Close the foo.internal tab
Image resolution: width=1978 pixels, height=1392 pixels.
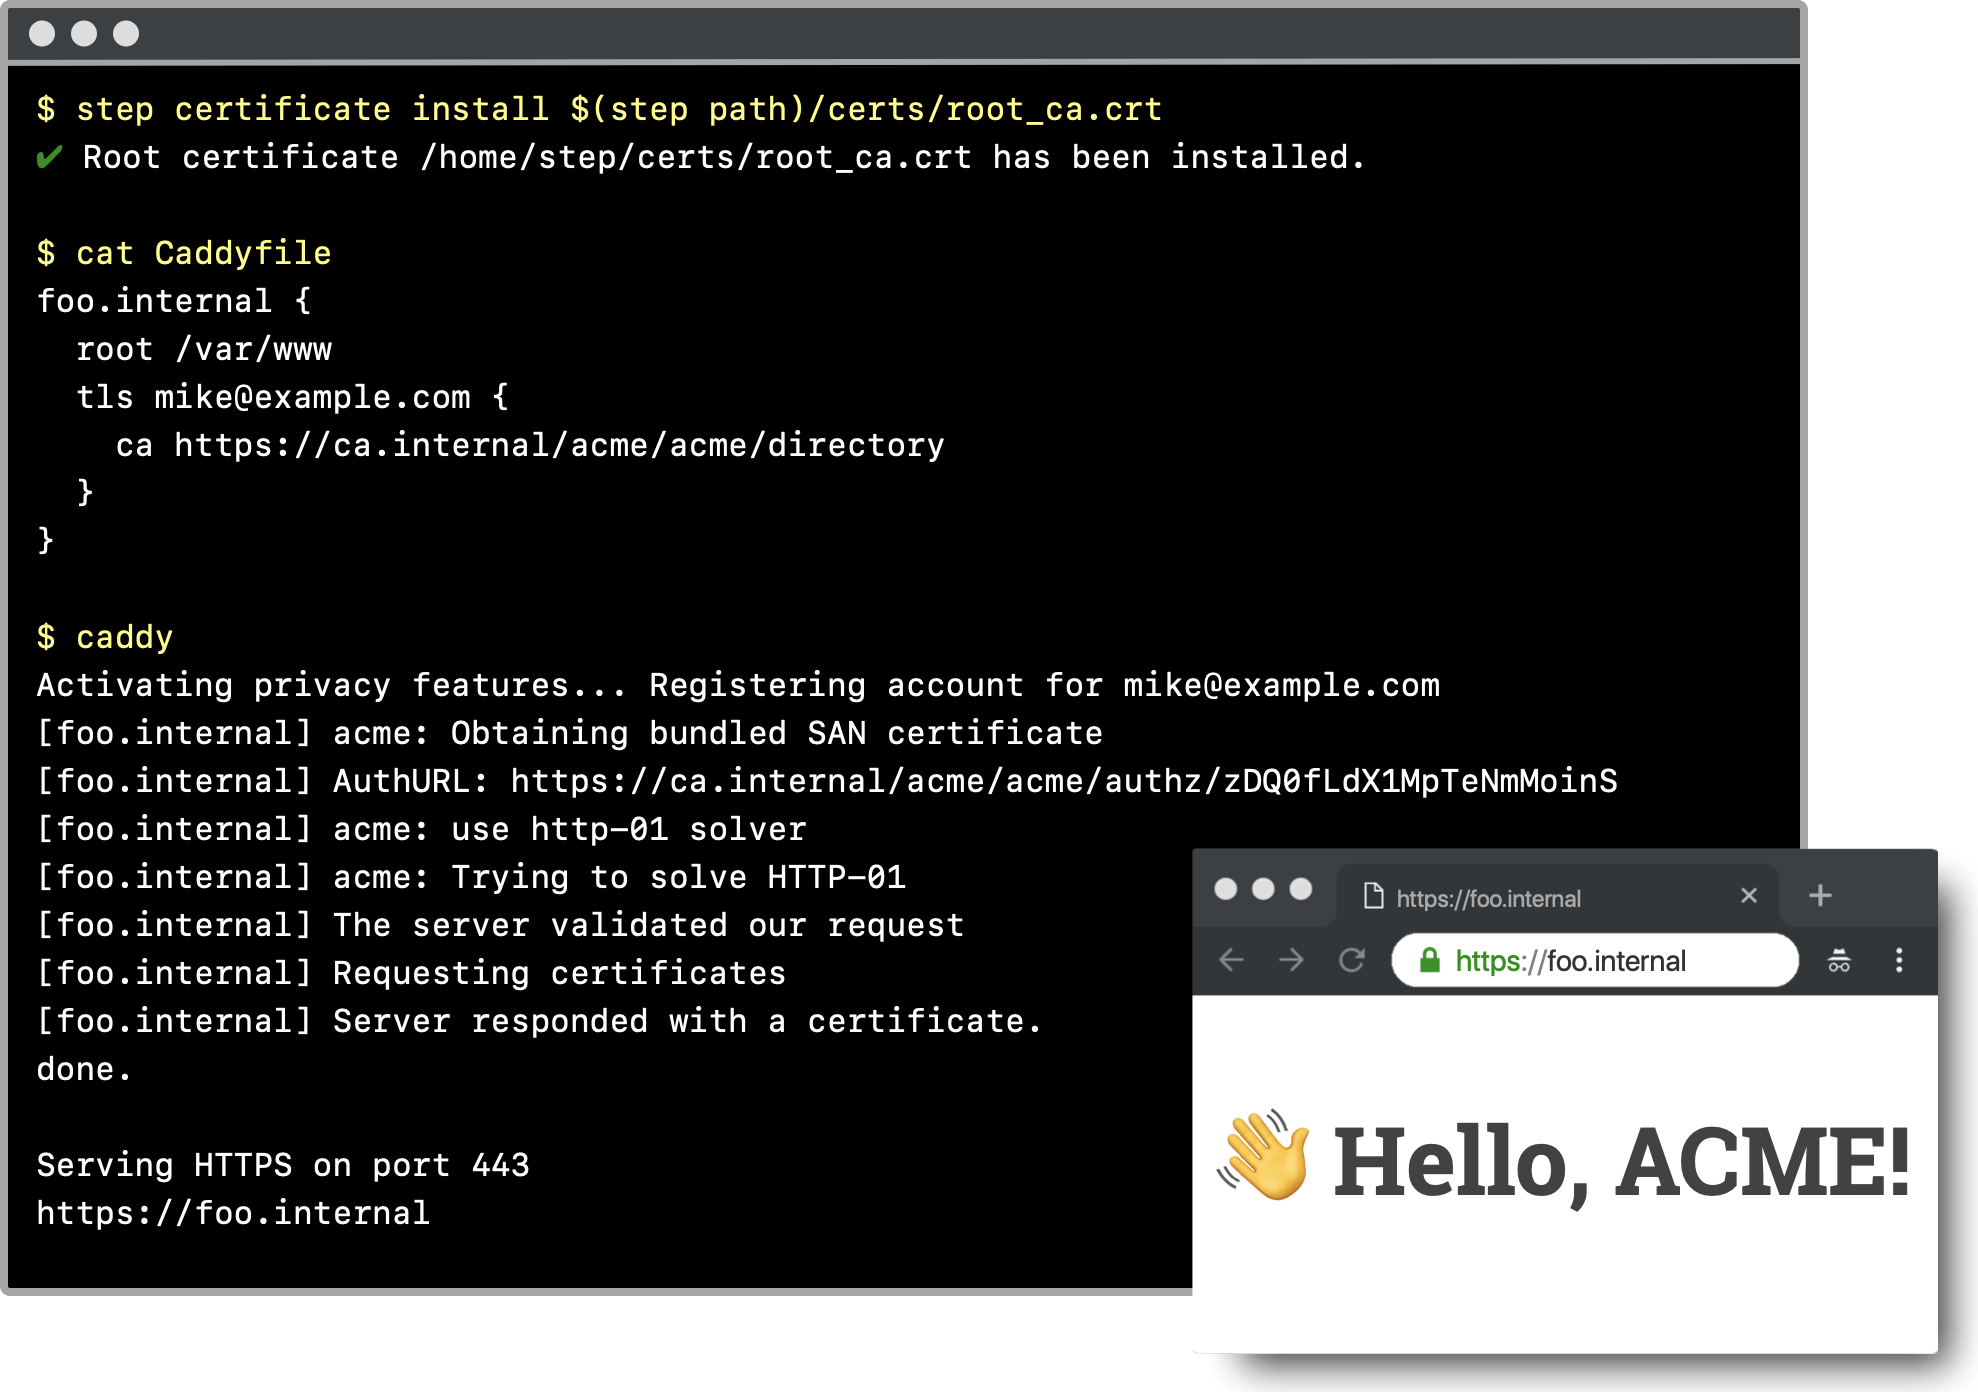[x=1749, y=896]
